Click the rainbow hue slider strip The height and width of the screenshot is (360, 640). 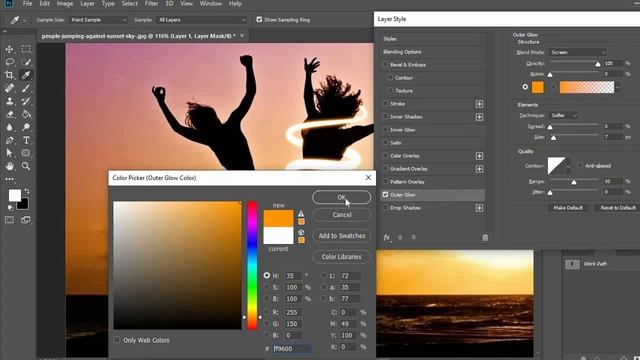pos(252,265)
